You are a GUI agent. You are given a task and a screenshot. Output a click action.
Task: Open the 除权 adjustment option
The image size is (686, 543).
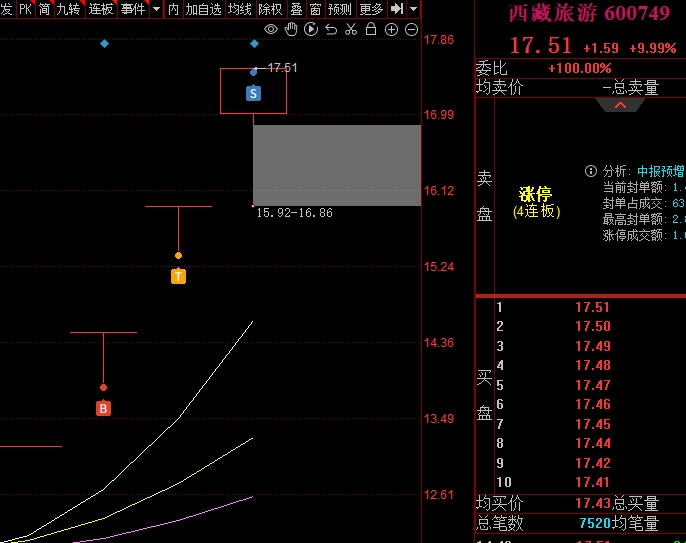click(270, 9)
